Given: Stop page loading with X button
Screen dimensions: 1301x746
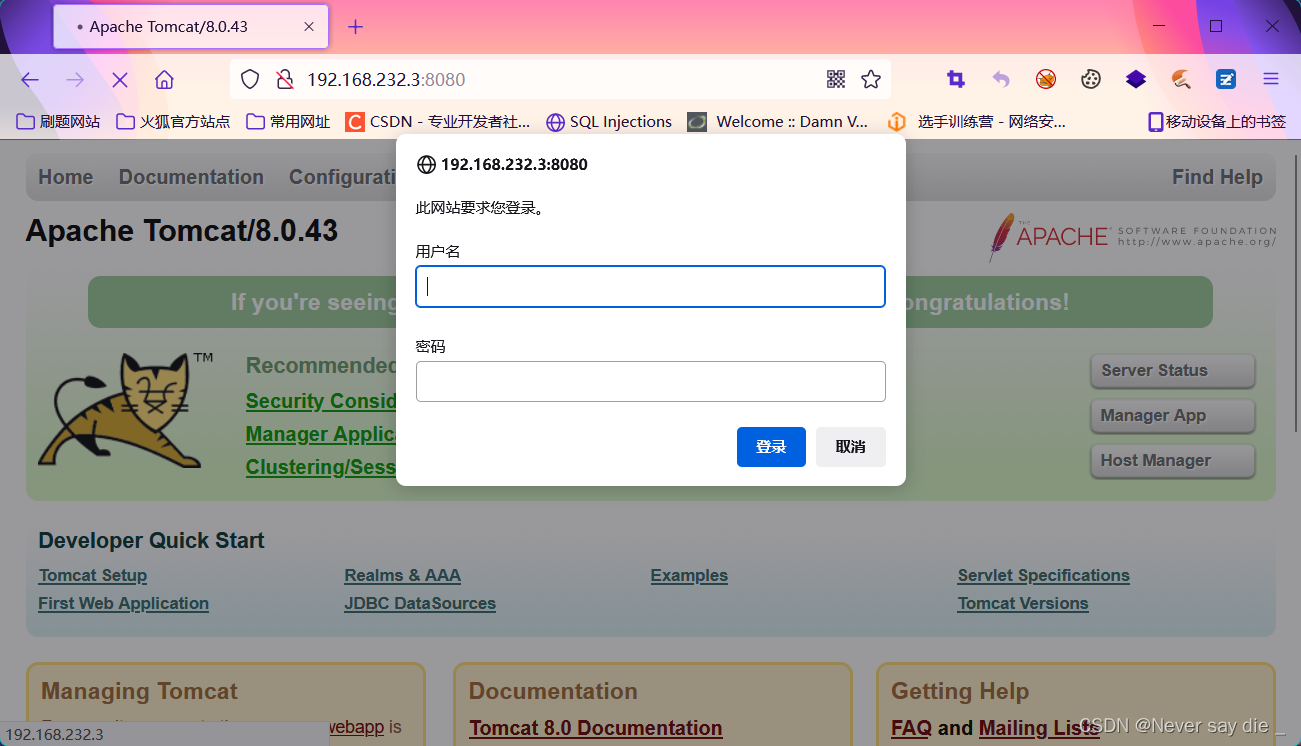Looking at the screenshot, I should (120, 80).
